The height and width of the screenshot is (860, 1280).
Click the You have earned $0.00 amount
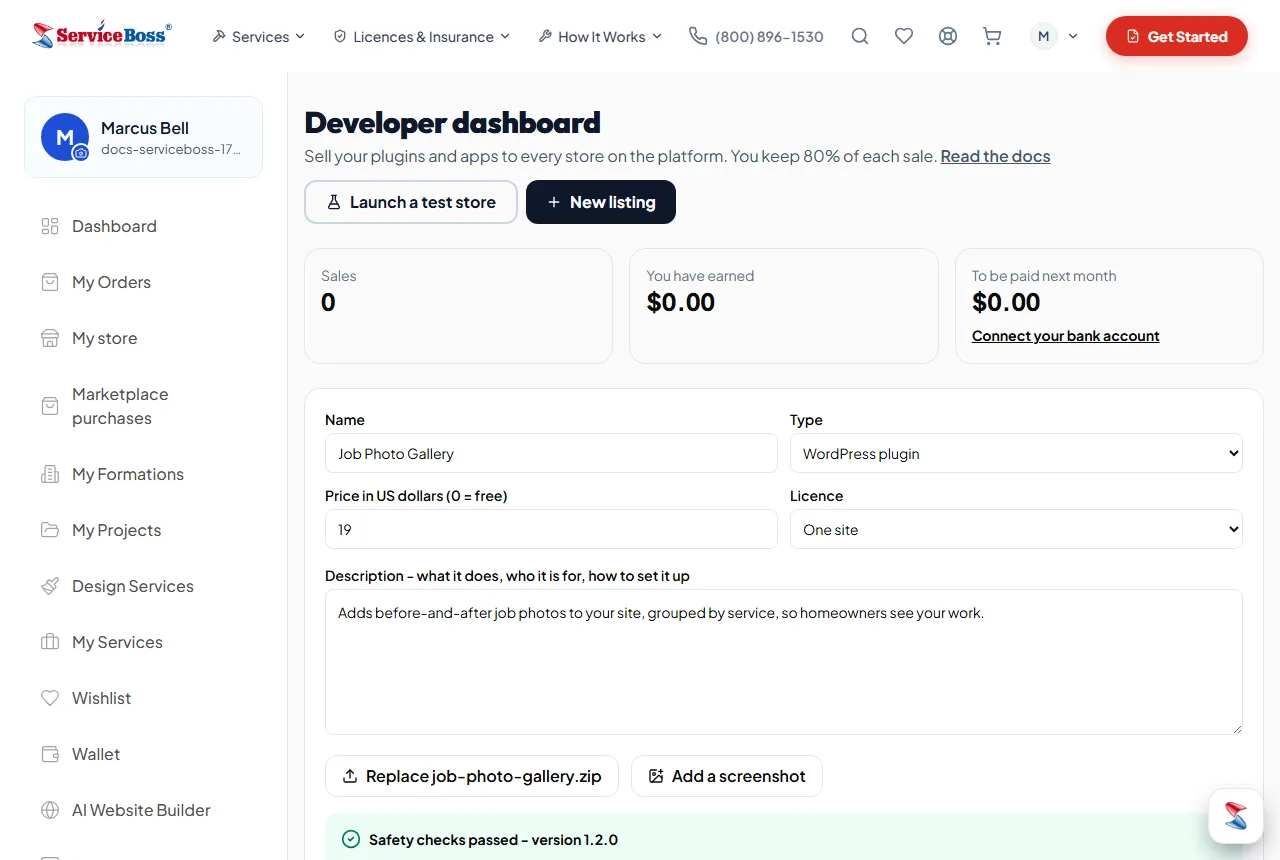click(x=681, y=302)
